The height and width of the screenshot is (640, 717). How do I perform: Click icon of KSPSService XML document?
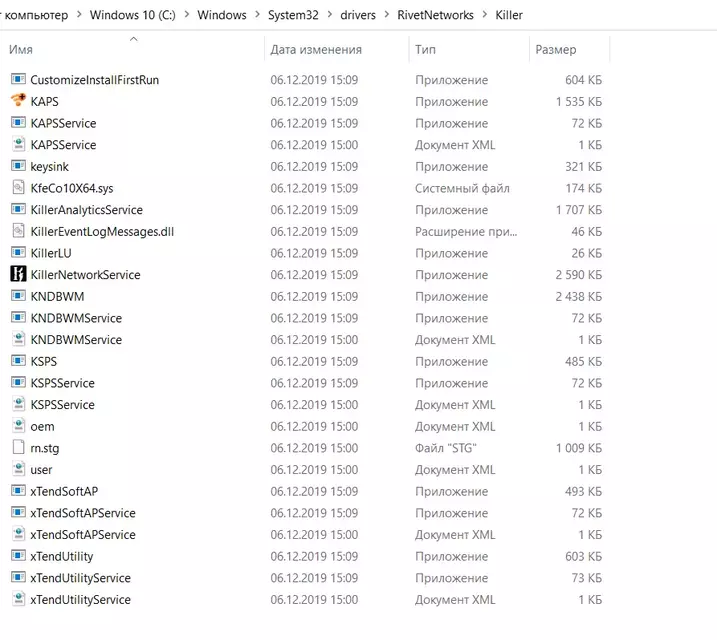tap(18, 404)
